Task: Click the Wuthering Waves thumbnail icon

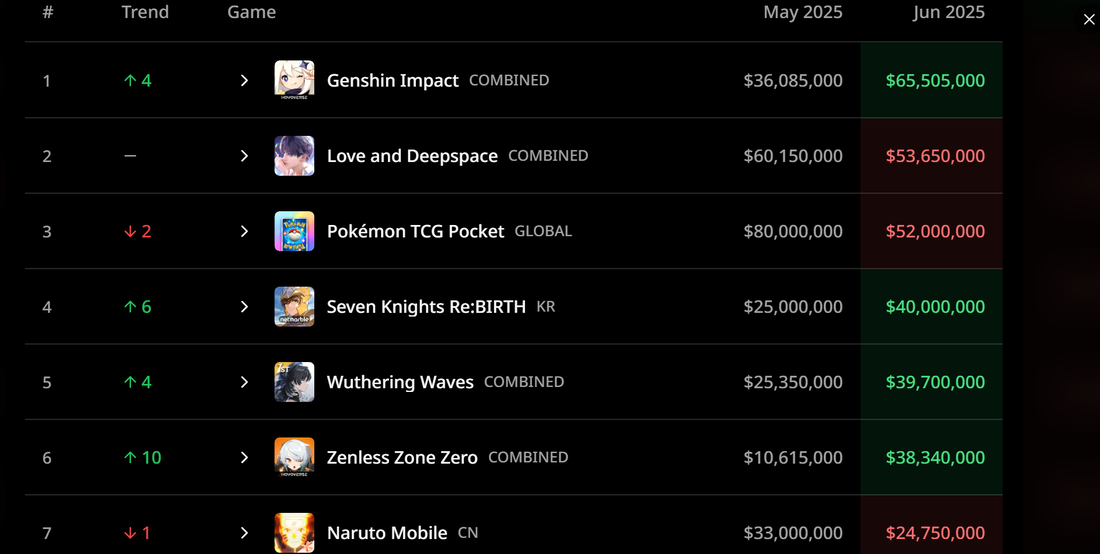Action: 294,382
